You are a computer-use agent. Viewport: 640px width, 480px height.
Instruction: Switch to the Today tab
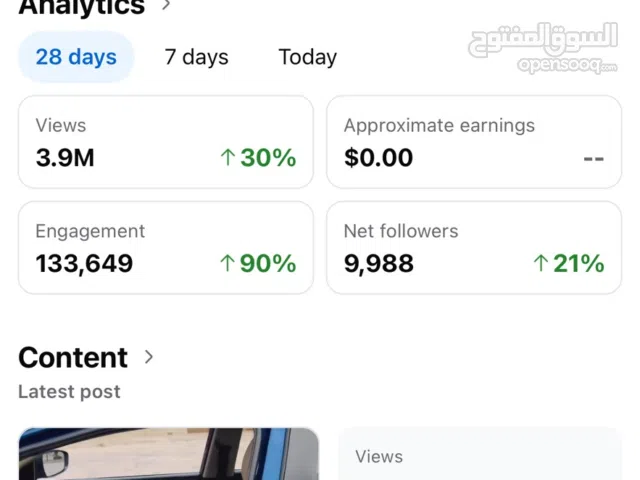[307, 57]
